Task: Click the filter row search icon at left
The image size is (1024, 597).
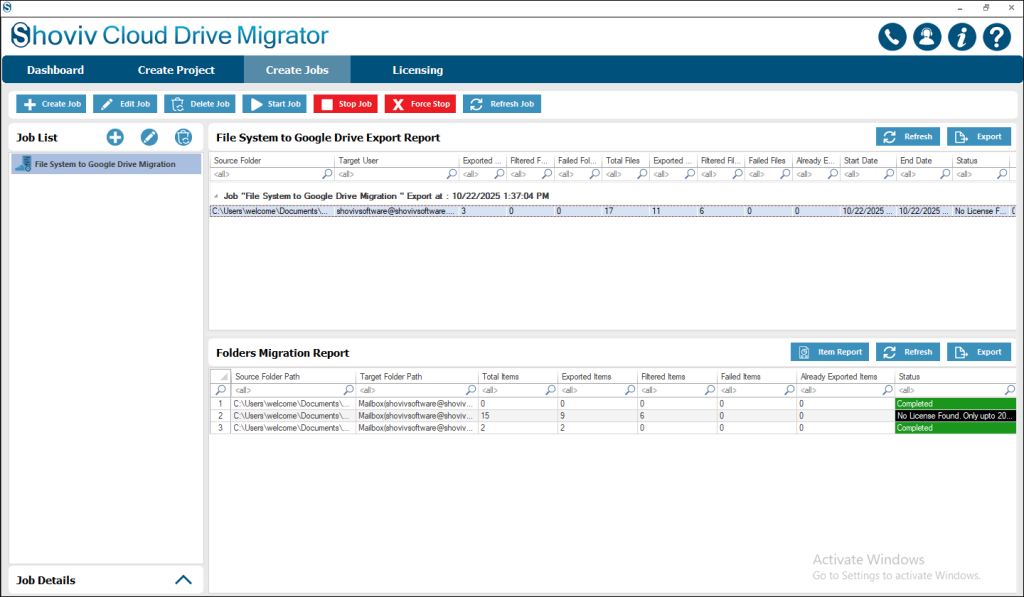Action: pos(221,390)
